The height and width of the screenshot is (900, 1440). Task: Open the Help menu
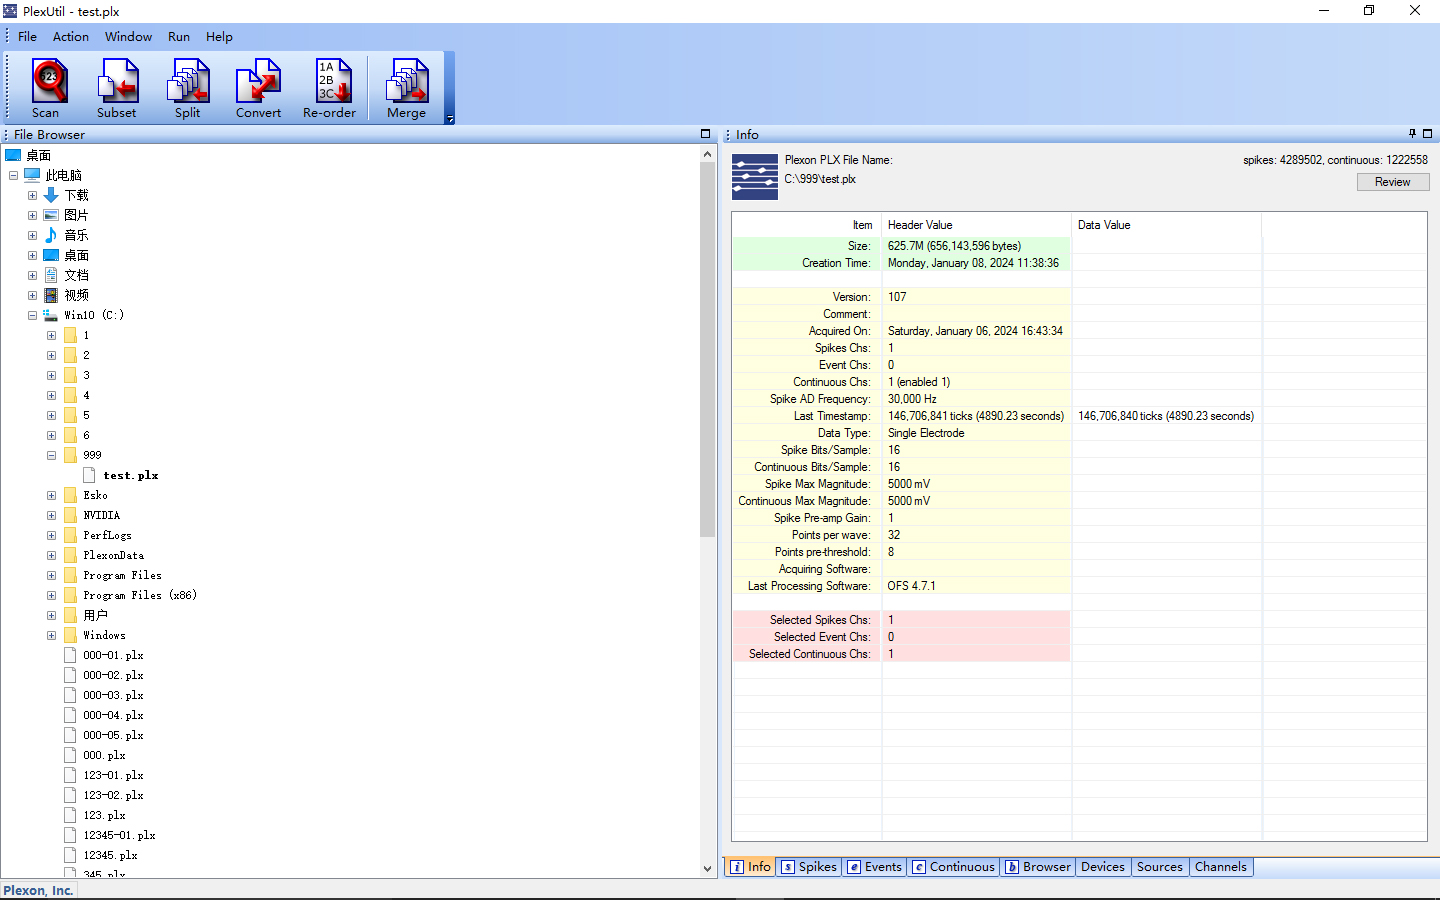[x=219, y=37]
